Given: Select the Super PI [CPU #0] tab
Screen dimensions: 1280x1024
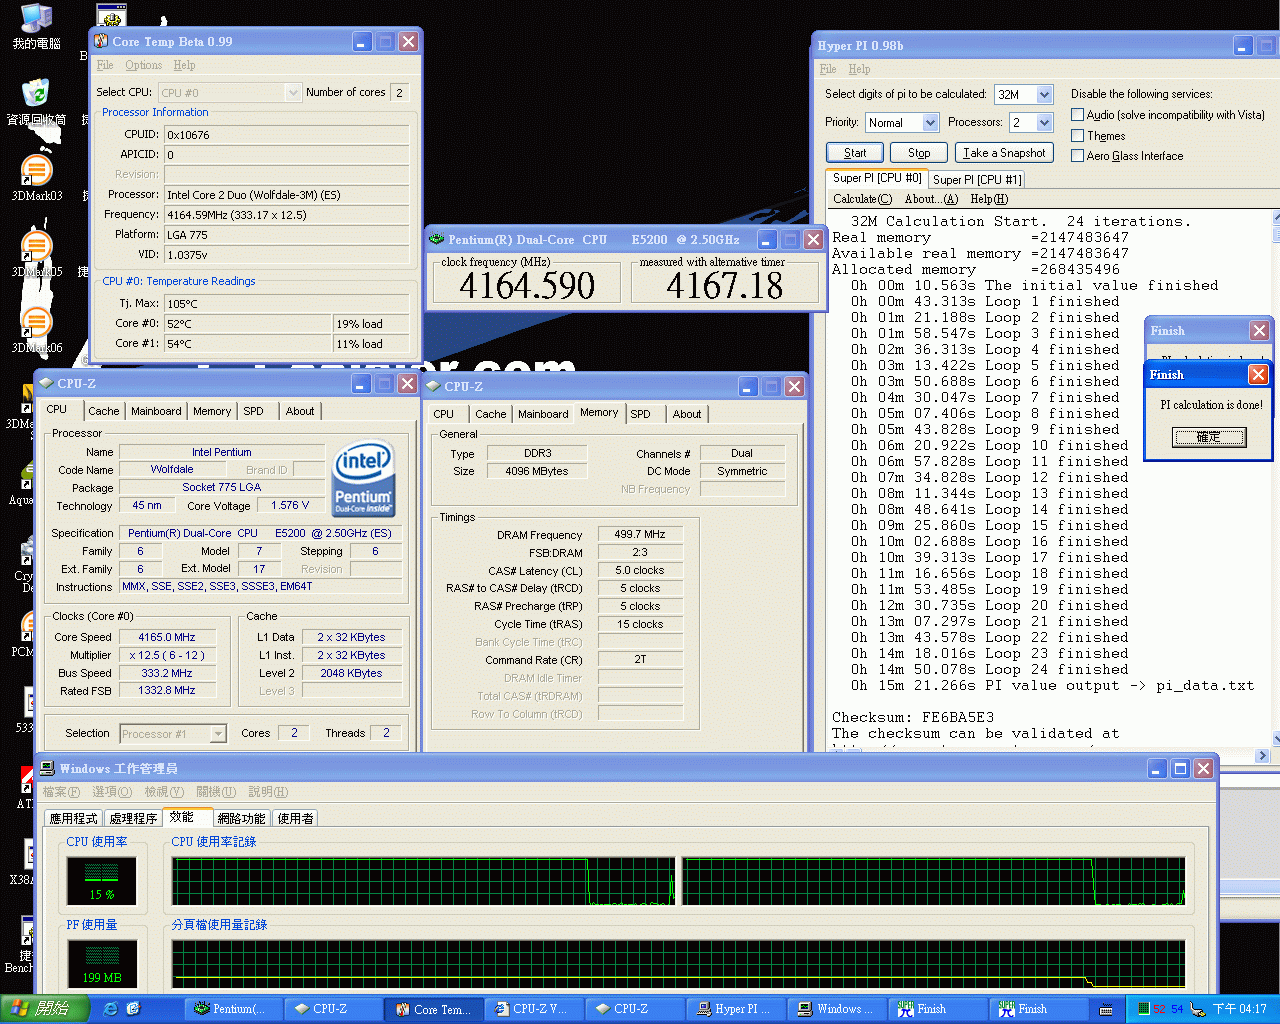Looking at the screenshot, I should (x=877, y=178).
